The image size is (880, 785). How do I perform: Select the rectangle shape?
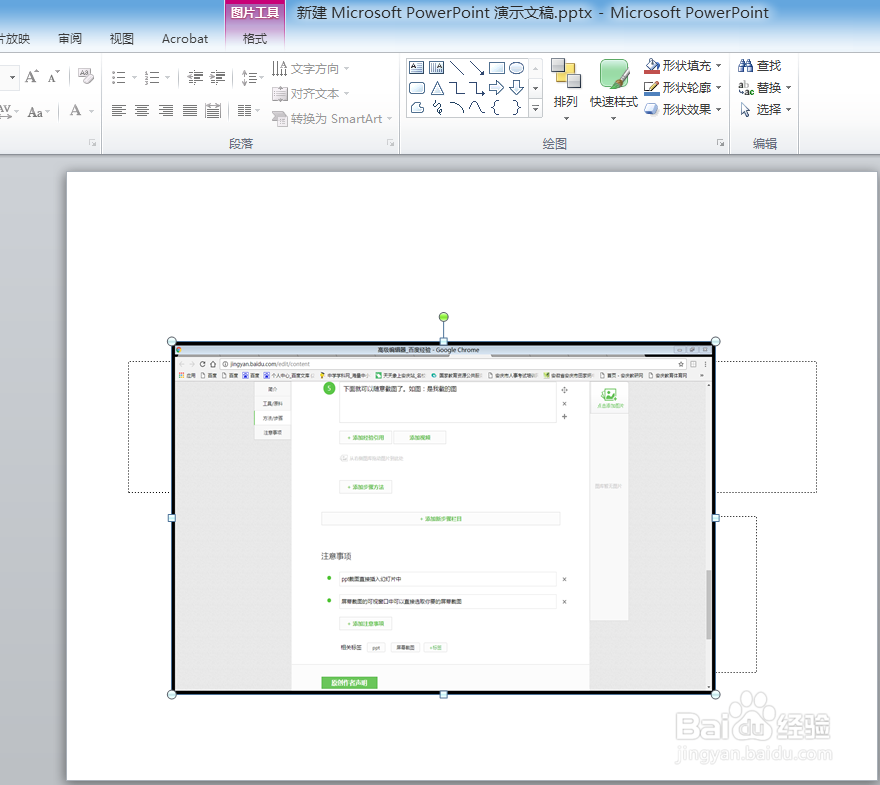(x=497, y=68)
